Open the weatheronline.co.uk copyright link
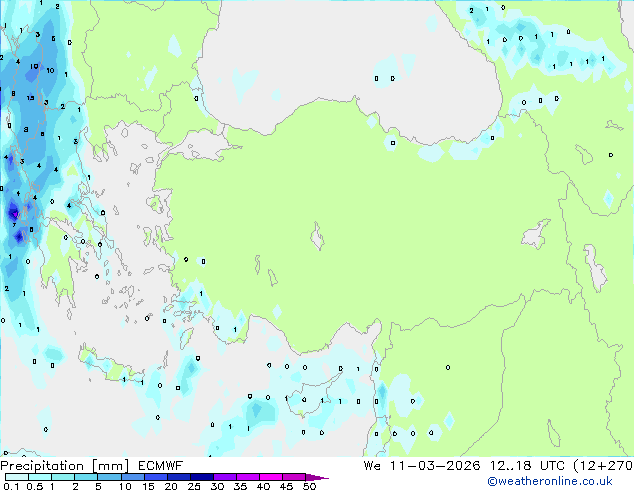 (x=550, y=481)
